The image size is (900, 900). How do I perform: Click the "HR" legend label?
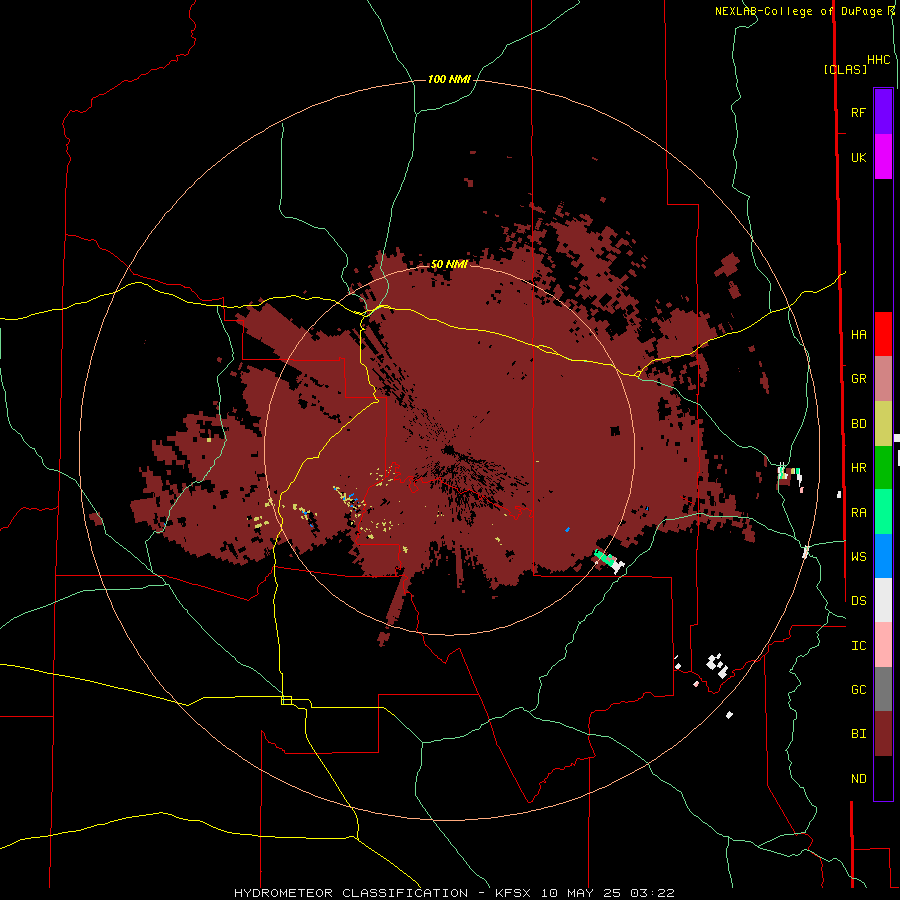click(x=858, y=468)
